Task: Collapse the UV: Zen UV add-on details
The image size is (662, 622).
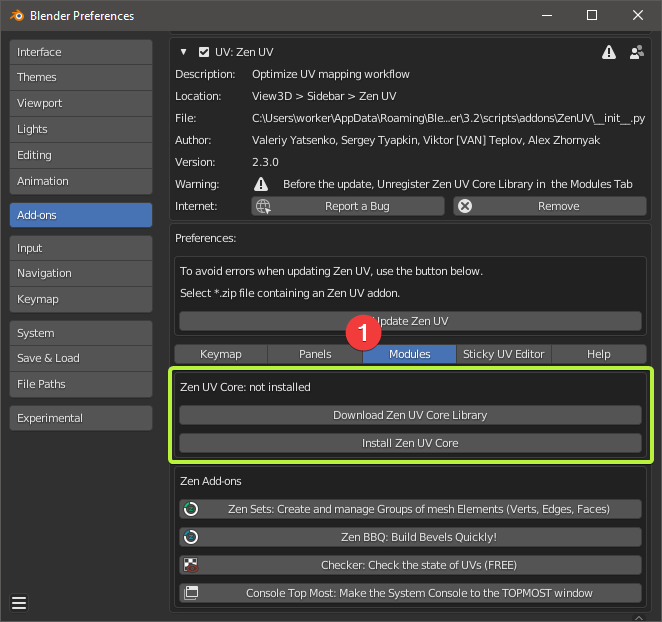Action: pyautogui.click(x=184, y=52)
